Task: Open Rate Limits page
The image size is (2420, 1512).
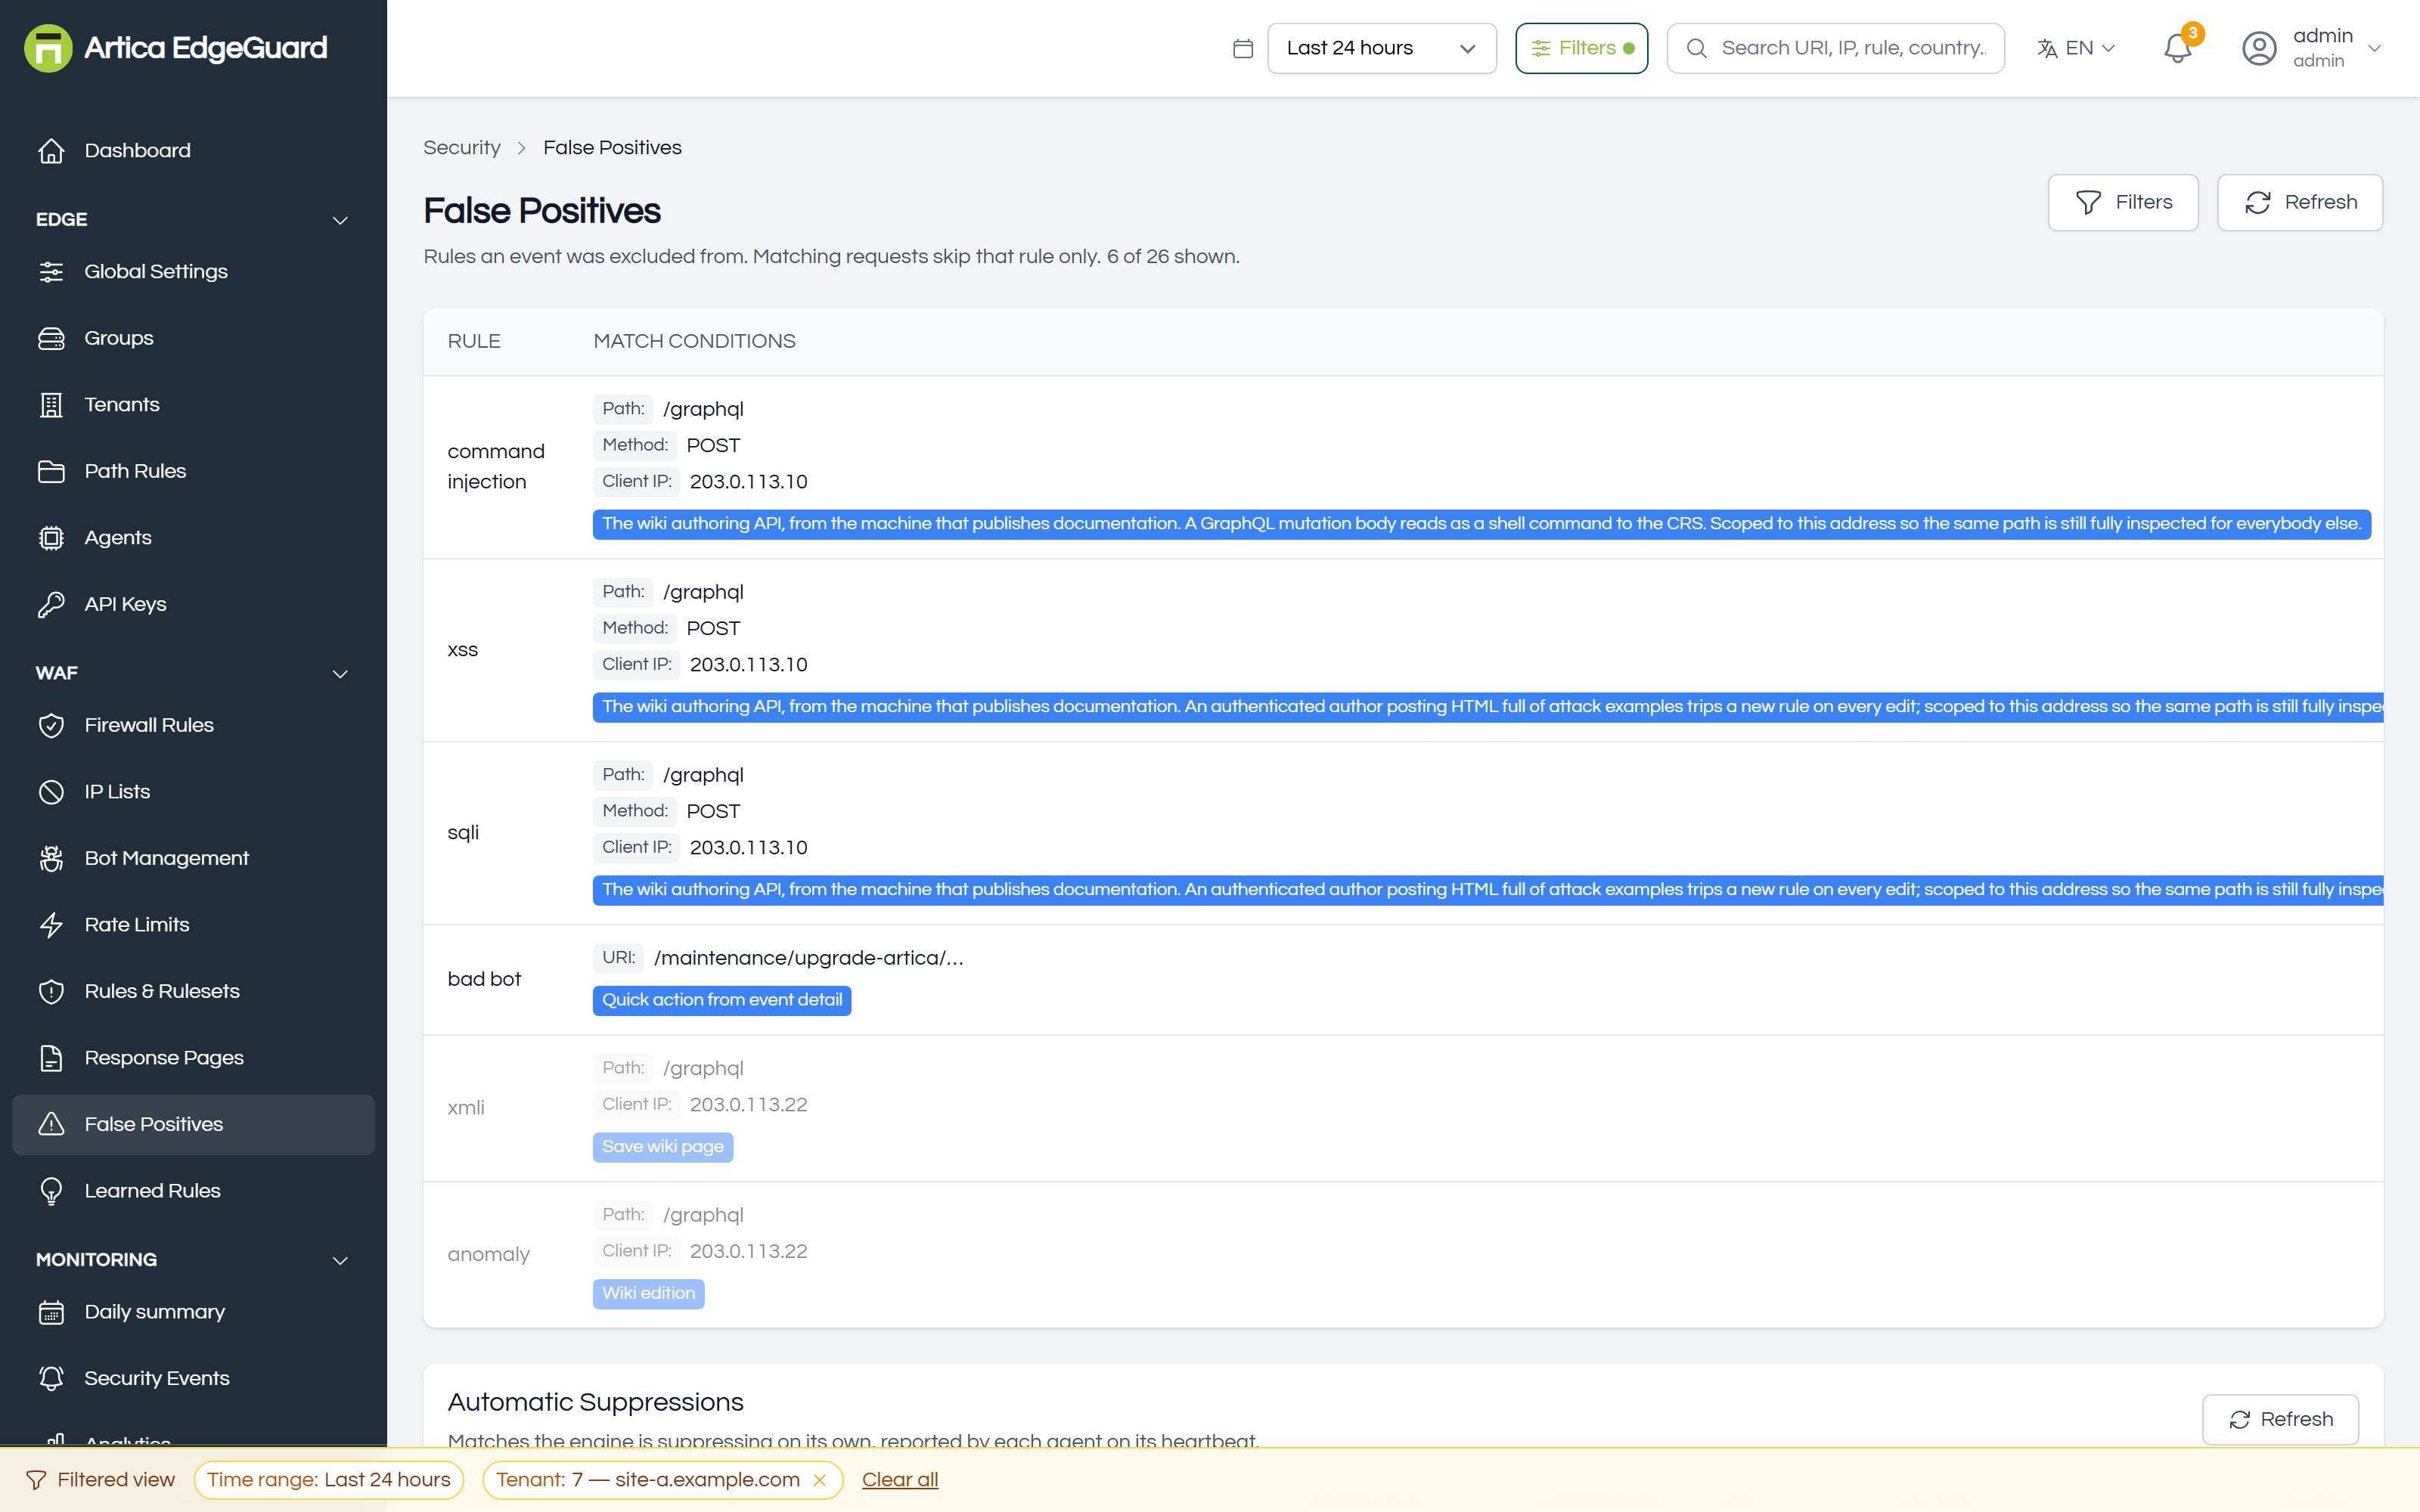Action: point(193,925)
